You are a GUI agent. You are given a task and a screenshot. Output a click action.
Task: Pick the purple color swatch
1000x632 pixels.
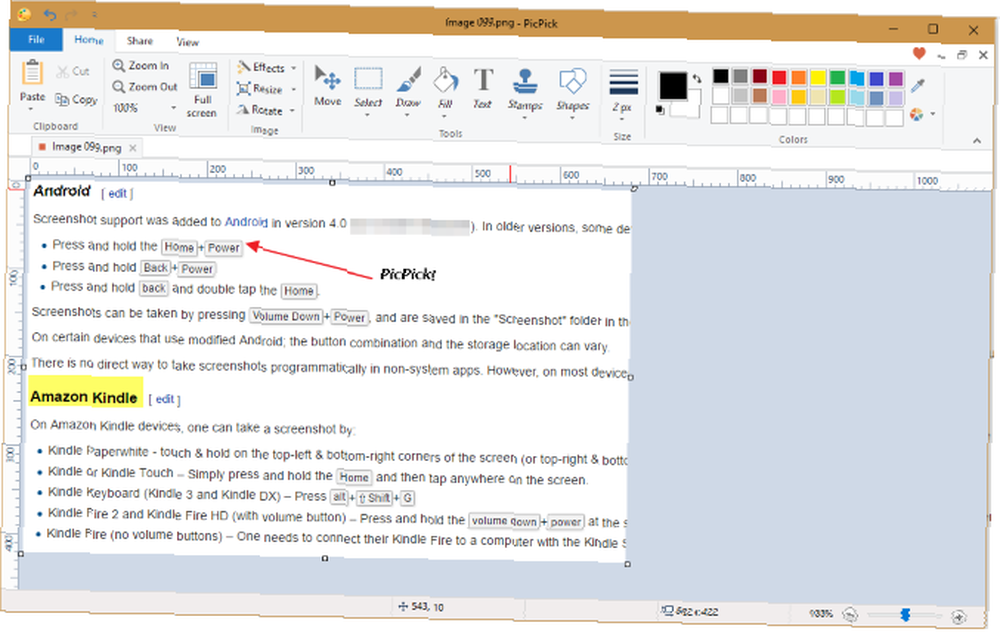[x=896, y=78]
